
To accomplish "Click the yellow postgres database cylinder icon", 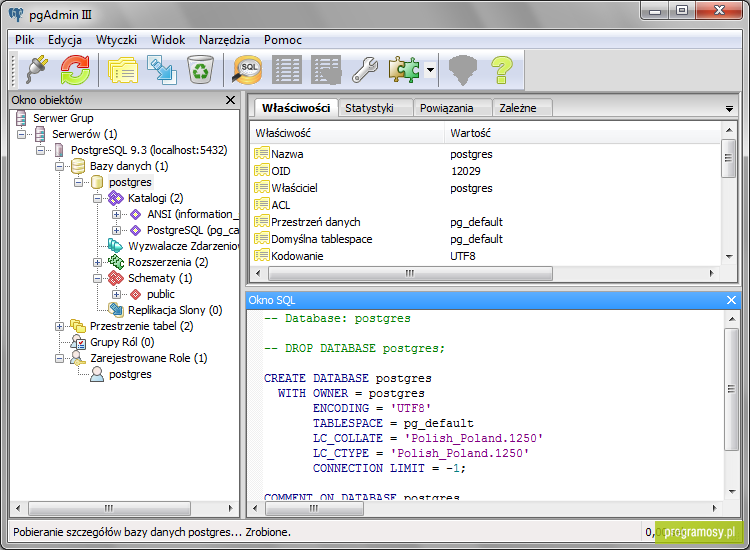I will [97, 182].
